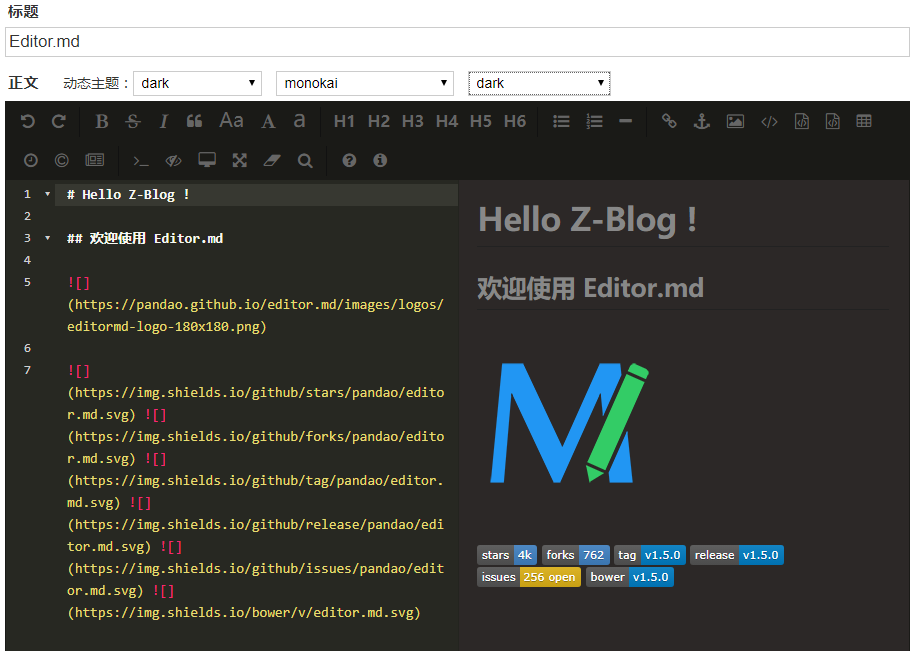Convert selection to lowercase with the a icon
923x651 pixels.
(x=299, y=121)
